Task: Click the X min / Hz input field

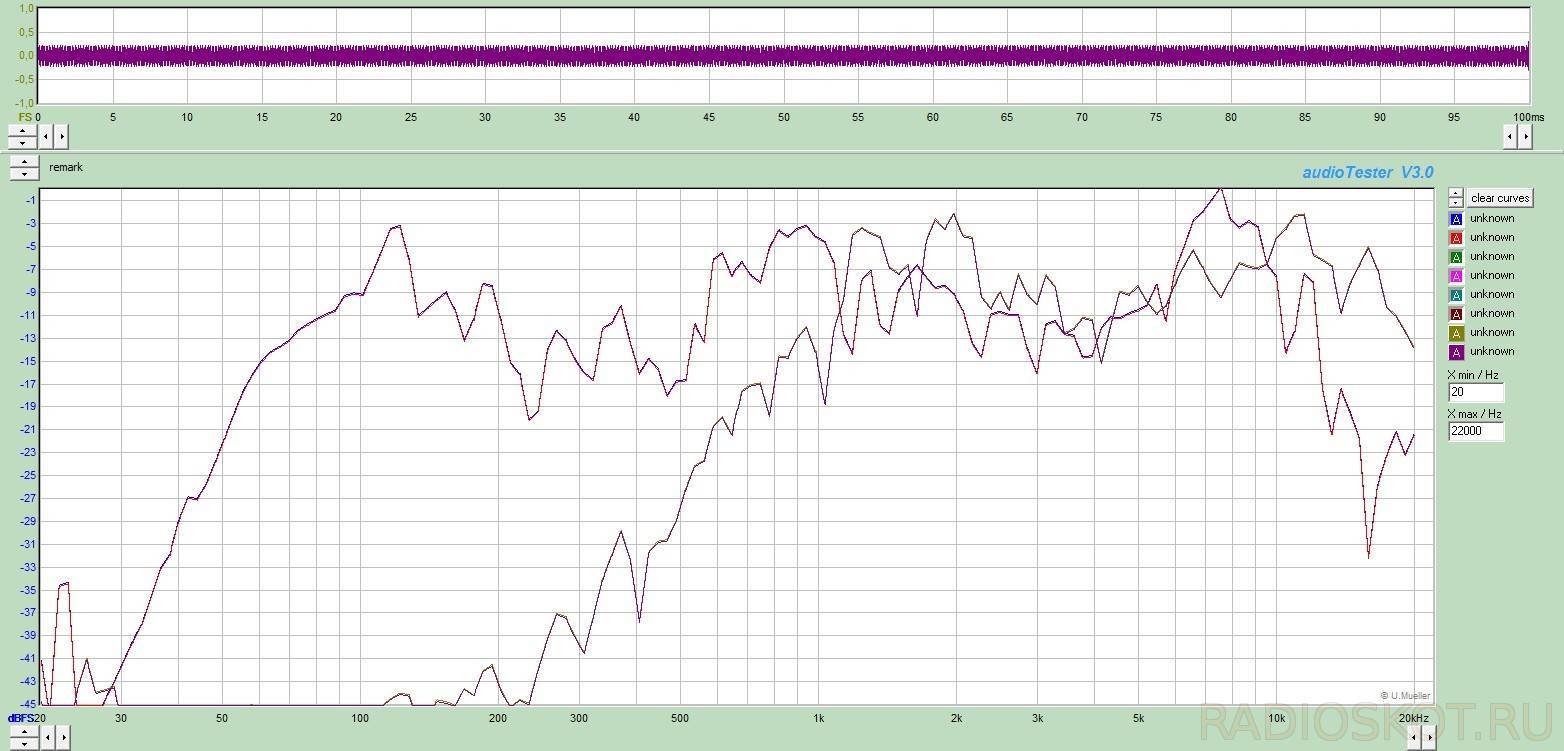Action: click(x=1475, y=393)
